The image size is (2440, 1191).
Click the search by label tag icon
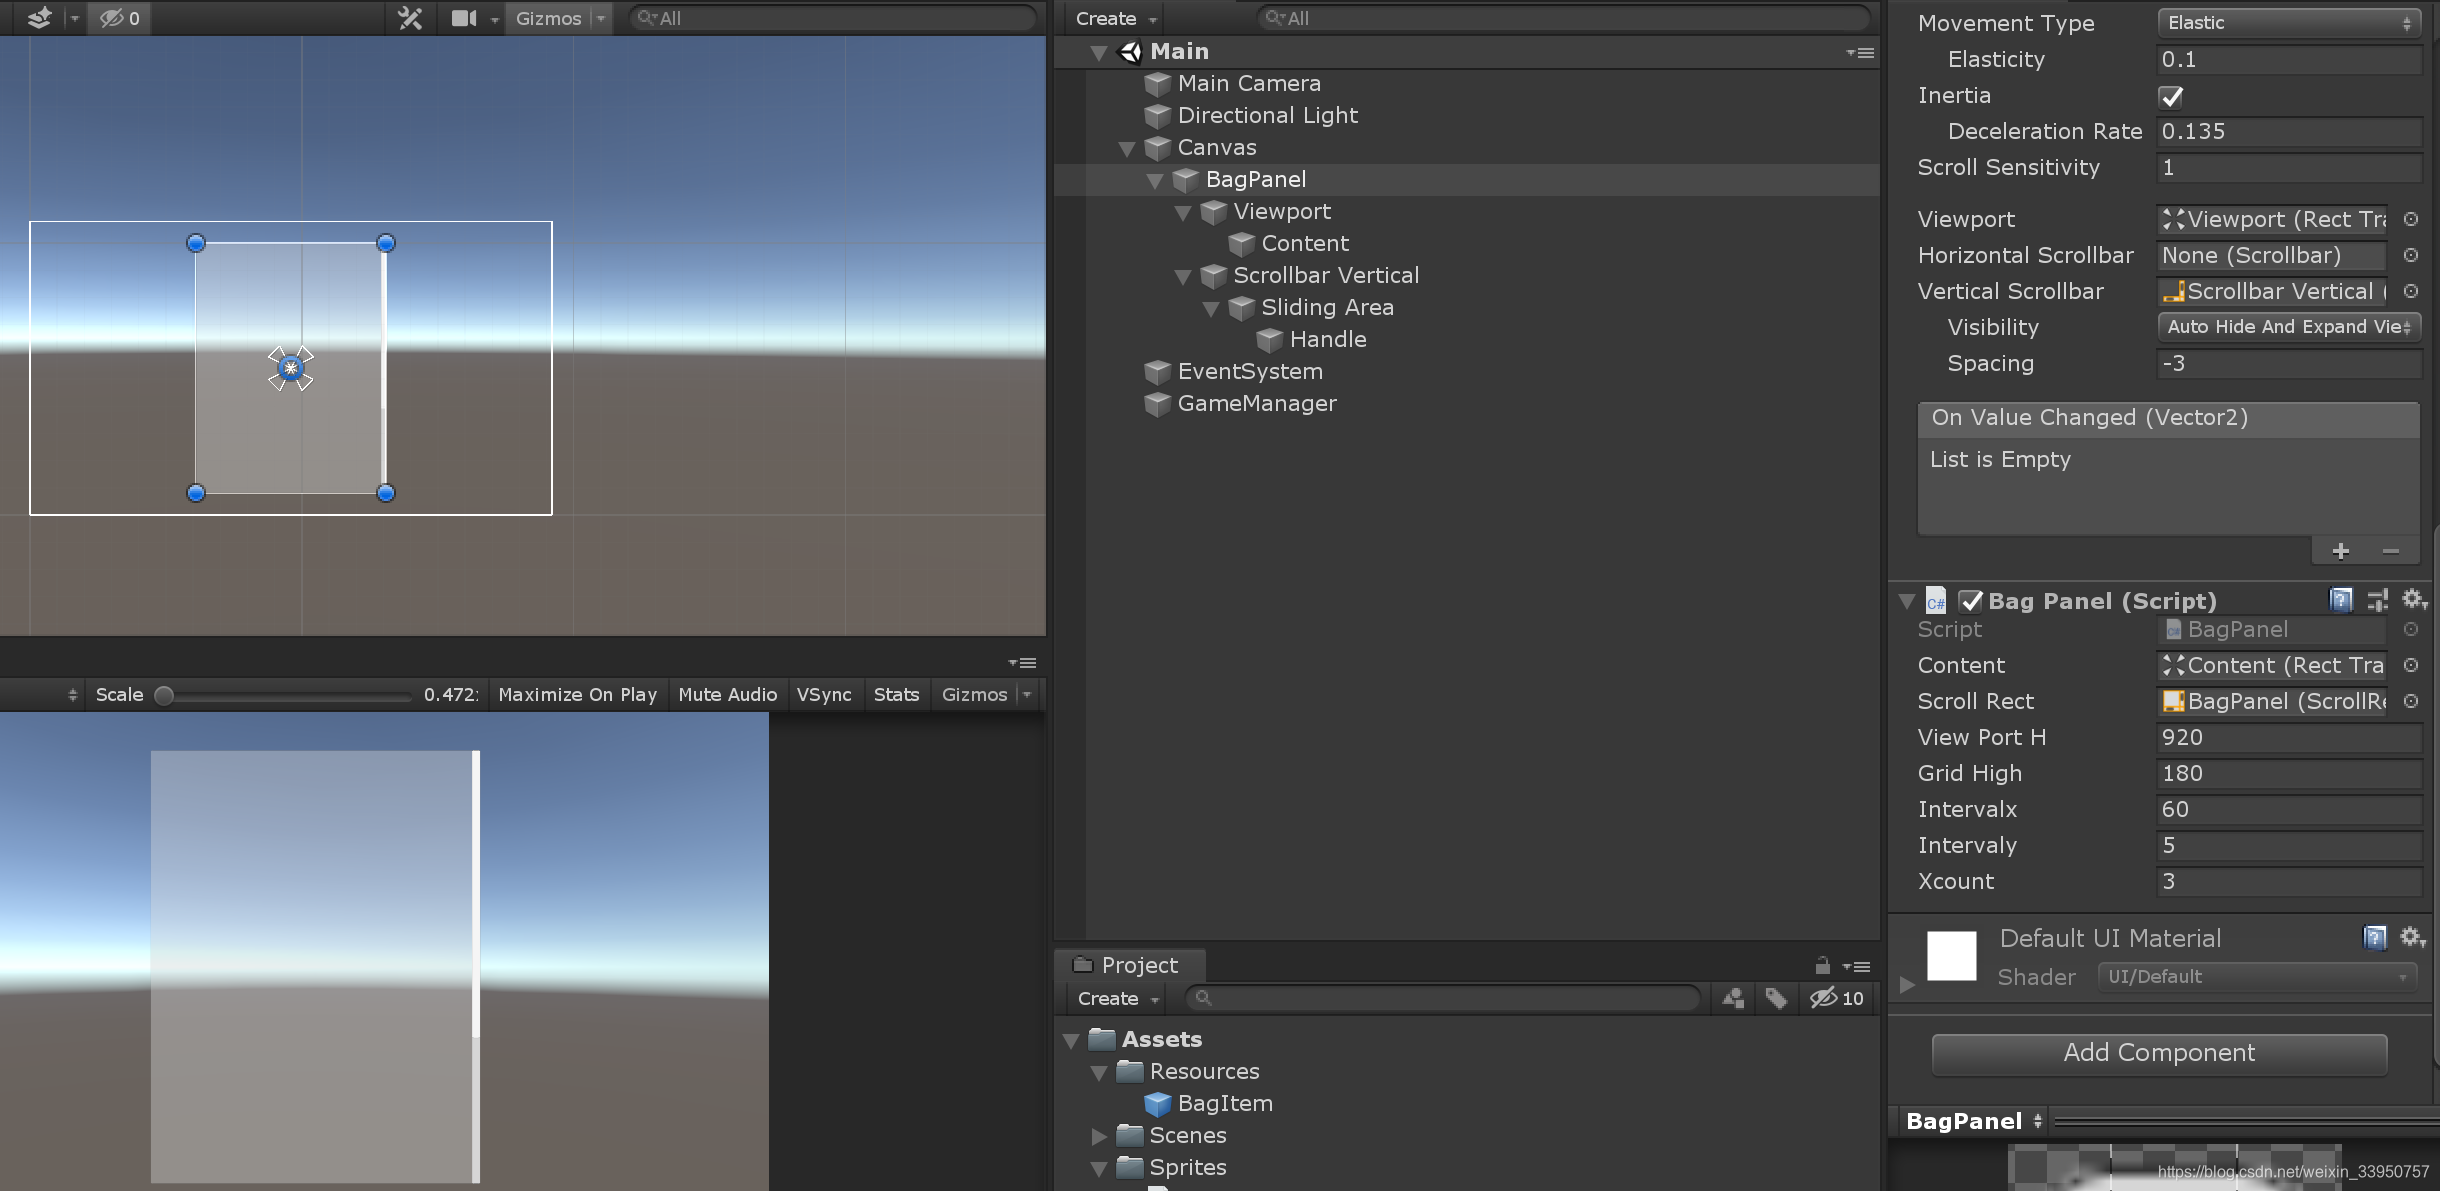click(x=1776, y=998)
